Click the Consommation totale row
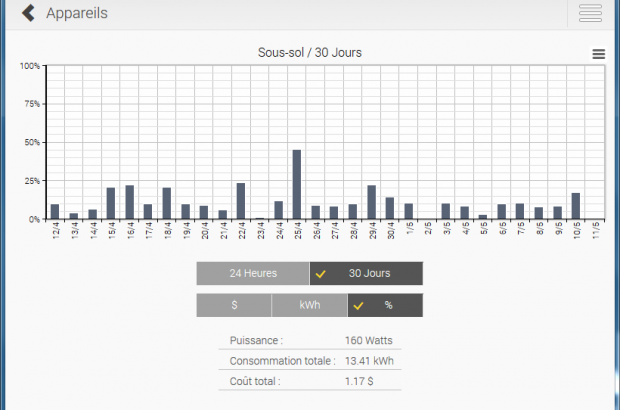The width and height of the screenshot is (620, 410). [x=310, y=360]
